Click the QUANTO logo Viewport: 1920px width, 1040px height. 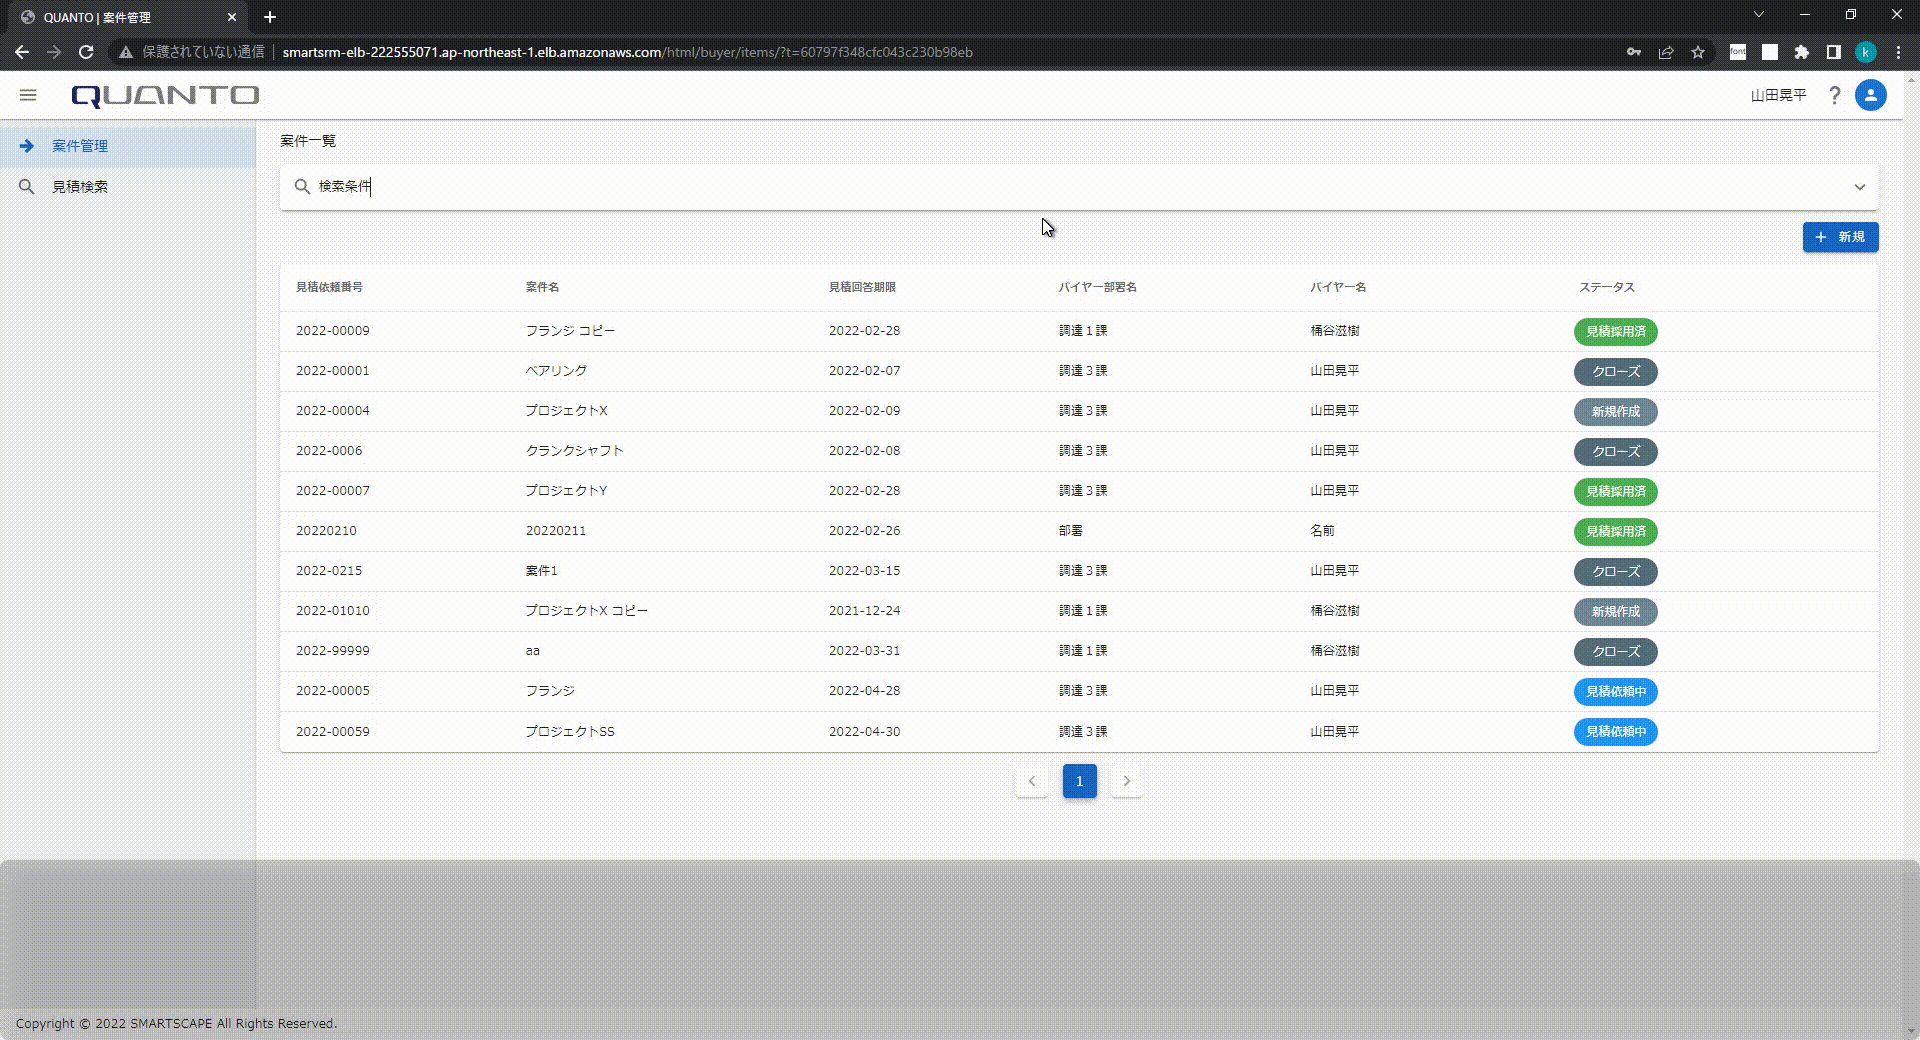tap(165, 95)
